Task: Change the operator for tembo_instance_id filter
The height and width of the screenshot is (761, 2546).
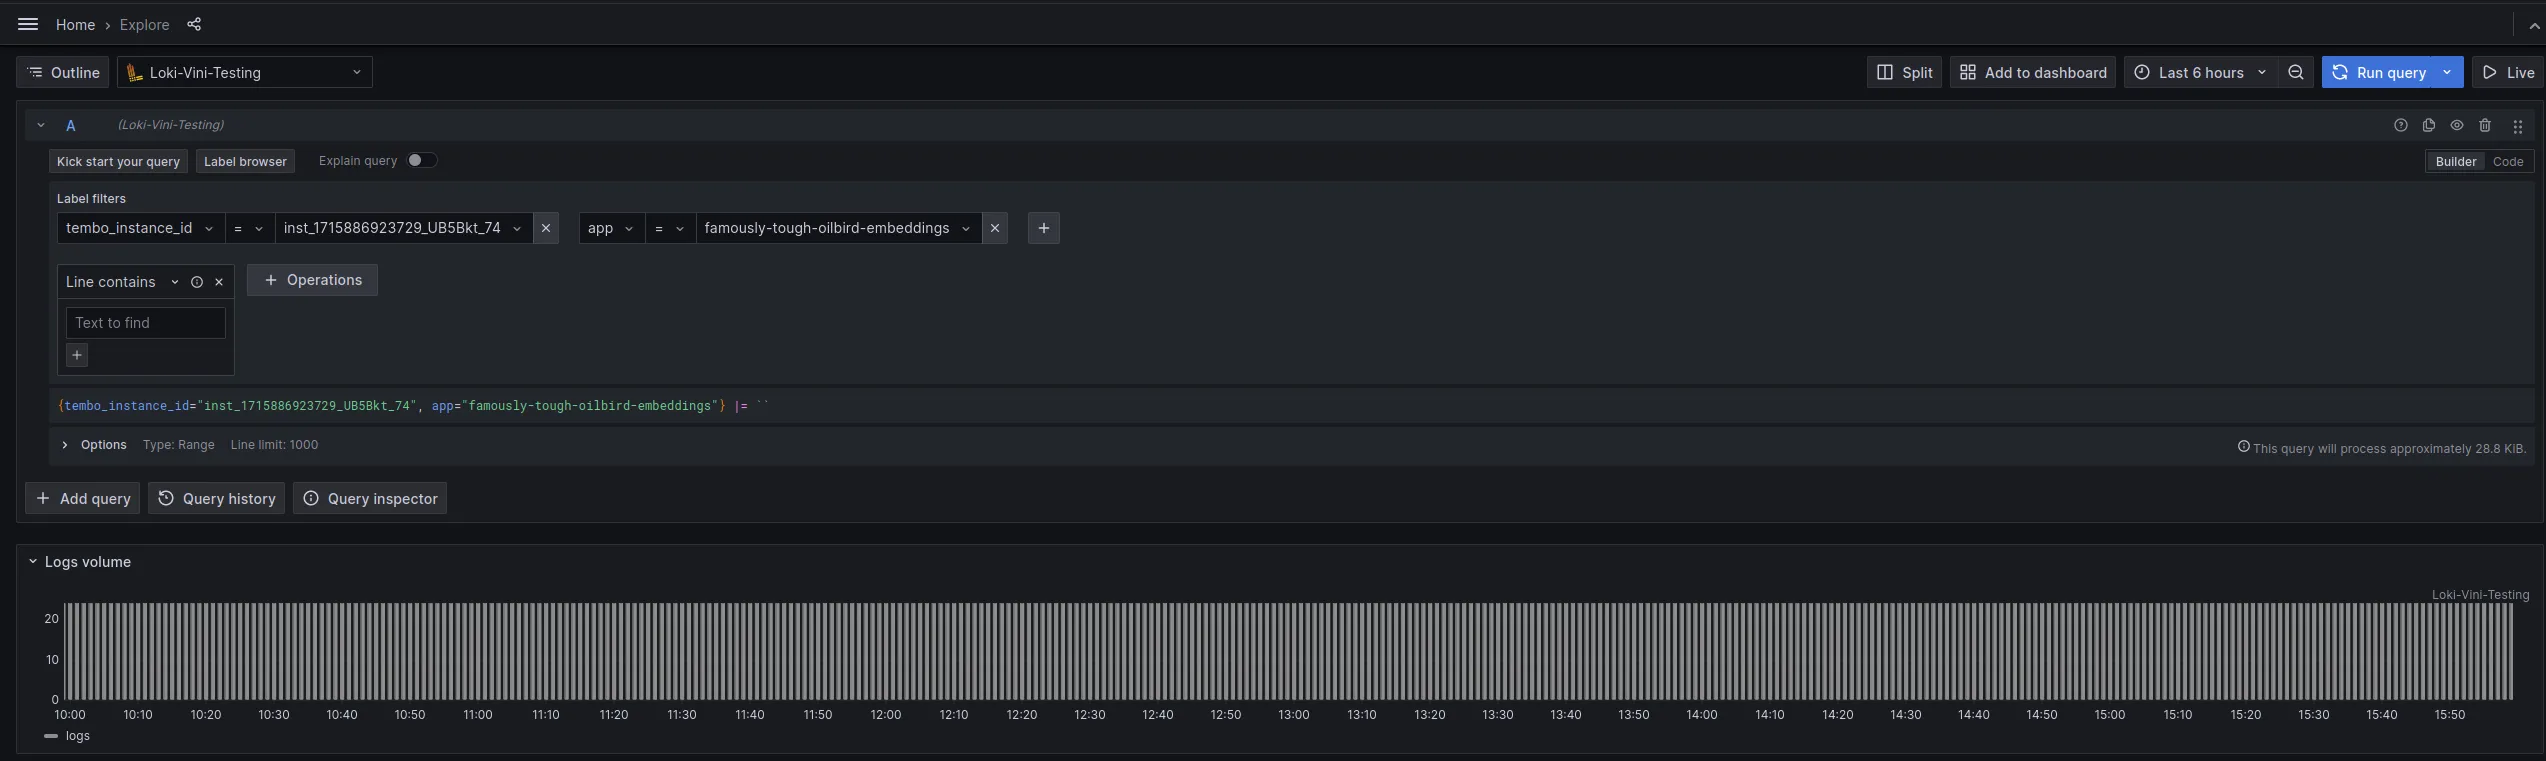Action: (x=249, y=228)
